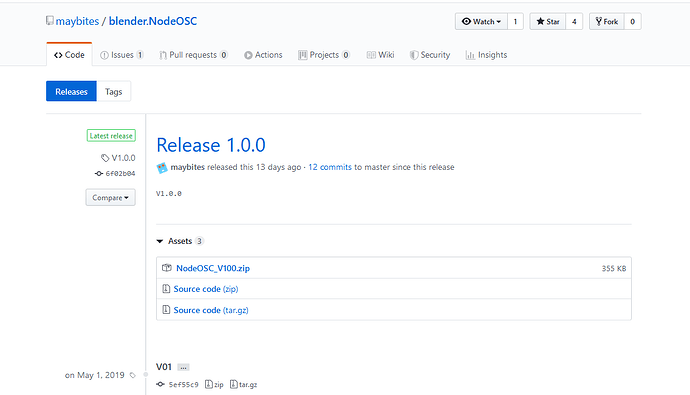This screenshot has height=395, width=690.
Task: View stargazers count 4
Action: click(574, 22)
